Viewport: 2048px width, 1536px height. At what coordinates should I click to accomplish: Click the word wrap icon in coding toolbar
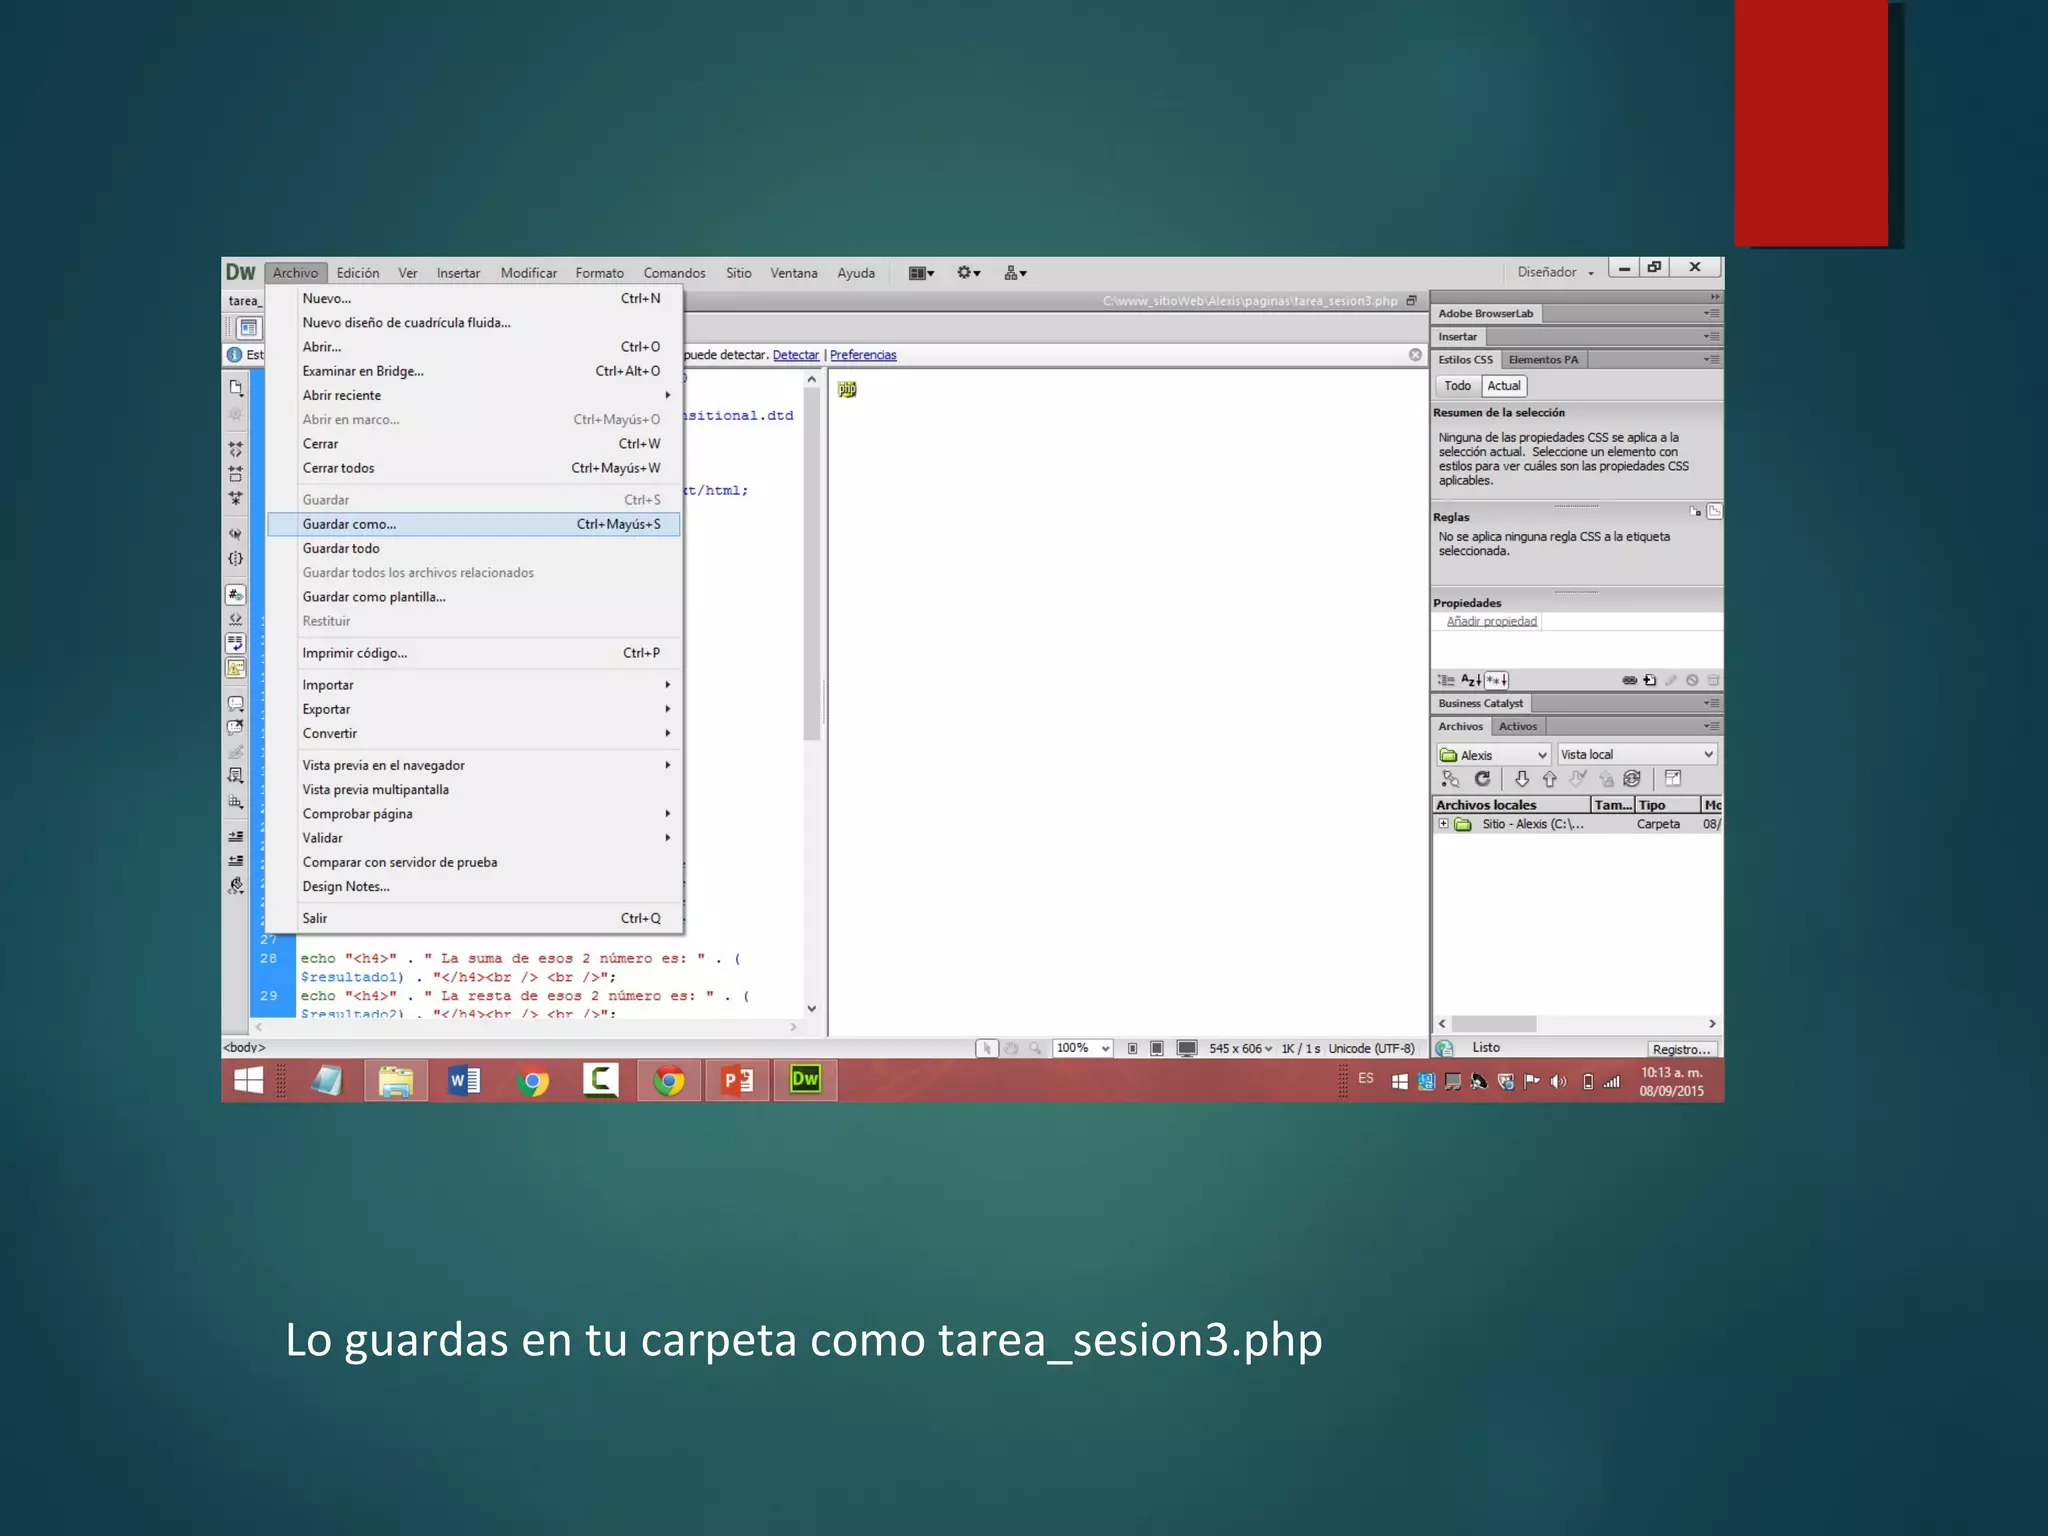236,644
